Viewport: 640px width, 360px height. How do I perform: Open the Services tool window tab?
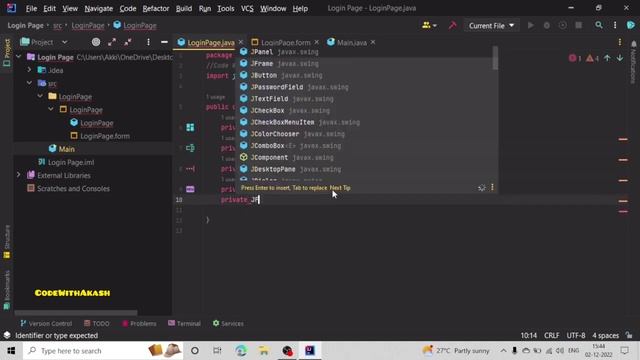228,323
